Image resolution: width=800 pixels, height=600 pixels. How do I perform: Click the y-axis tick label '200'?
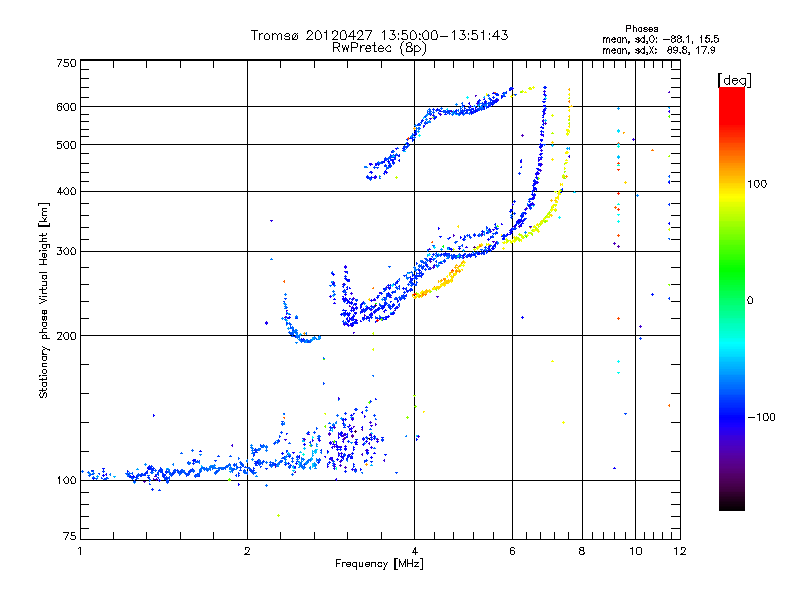pos(66,336)
